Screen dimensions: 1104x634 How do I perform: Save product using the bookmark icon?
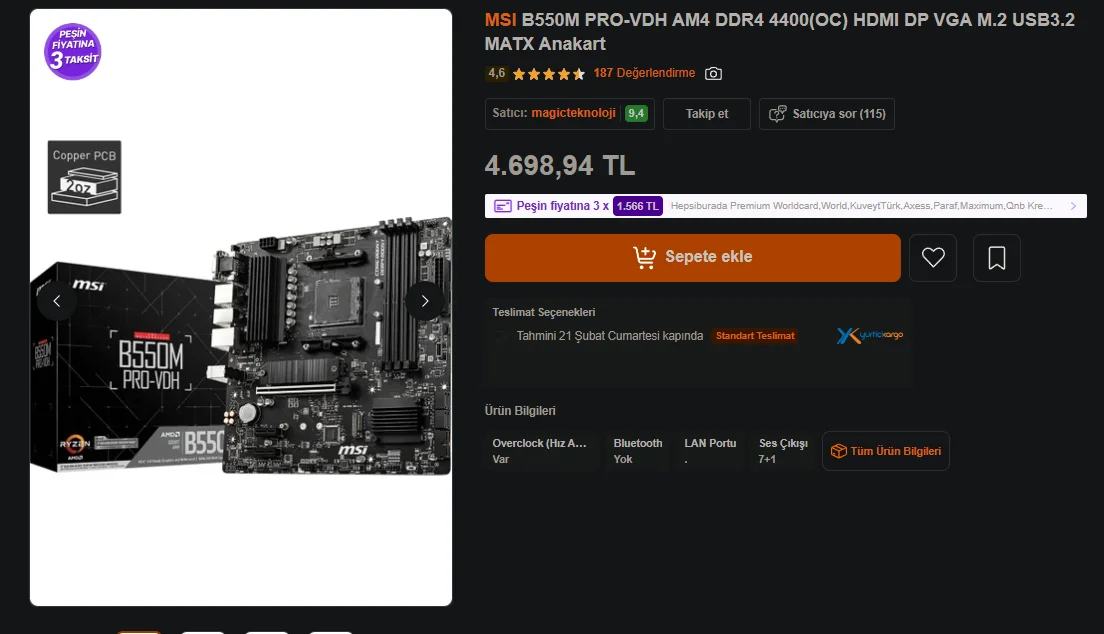(x=997, y=258)
